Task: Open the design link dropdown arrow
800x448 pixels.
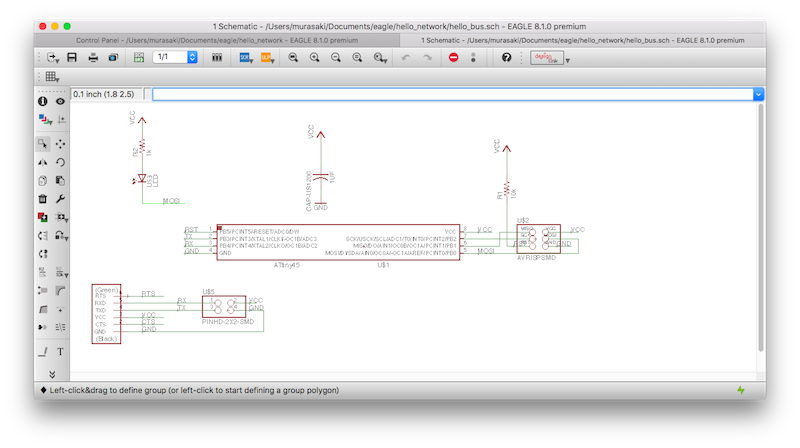Action: [x=568, y=60]
